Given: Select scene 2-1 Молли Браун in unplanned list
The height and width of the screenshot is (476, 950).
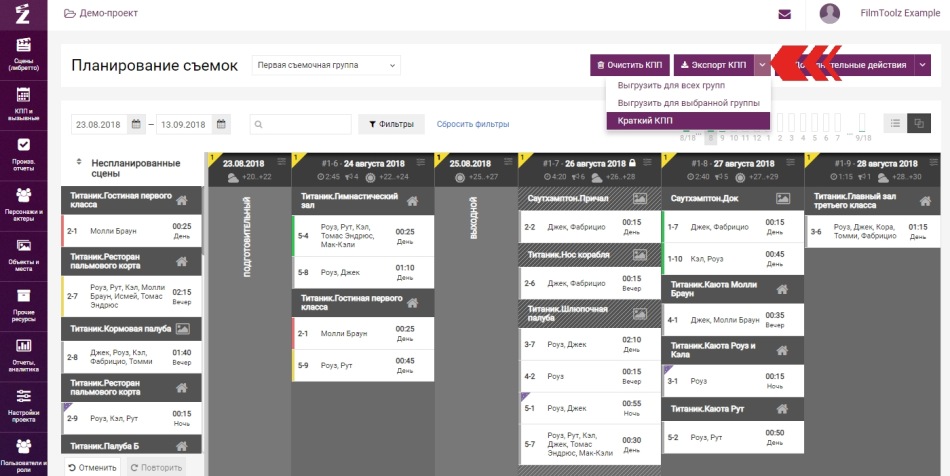Looking at the screenshot, I should pos(131,231).
